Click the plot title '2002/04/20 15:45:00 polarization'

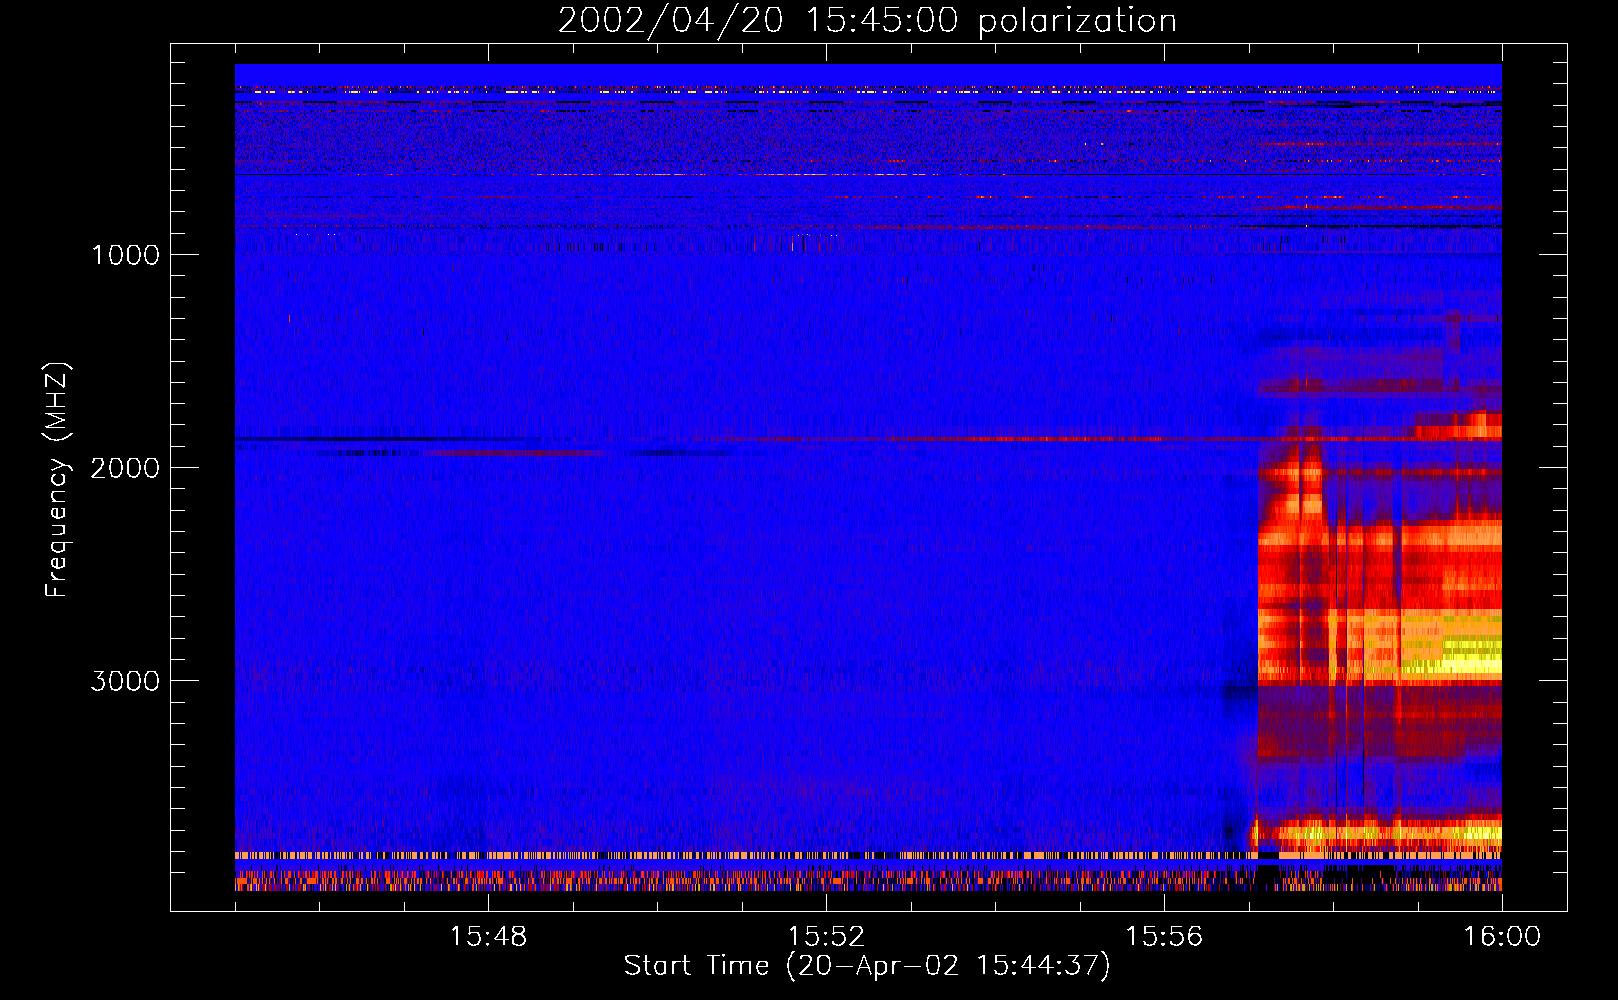[867, 21]
